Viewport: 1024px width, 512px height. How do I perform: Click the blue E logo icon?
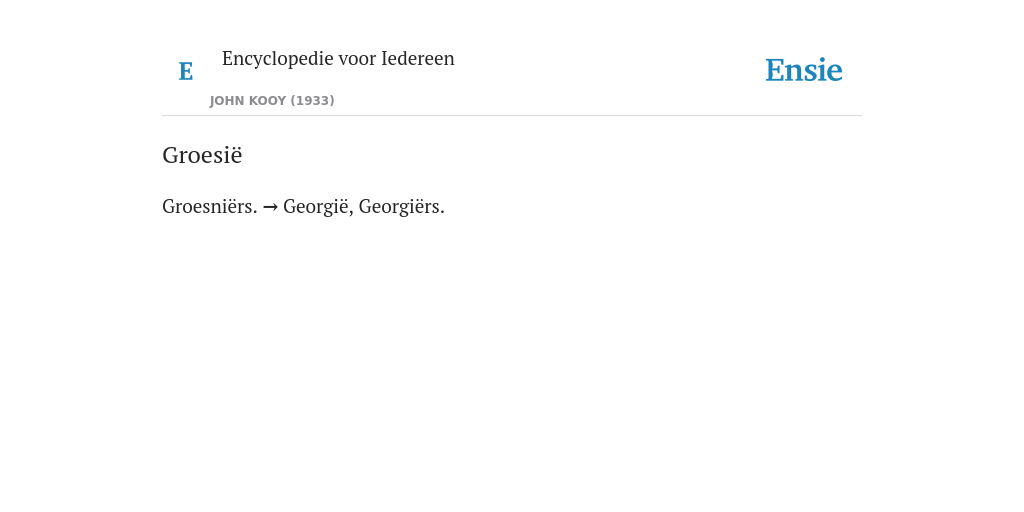click(185, 71)
